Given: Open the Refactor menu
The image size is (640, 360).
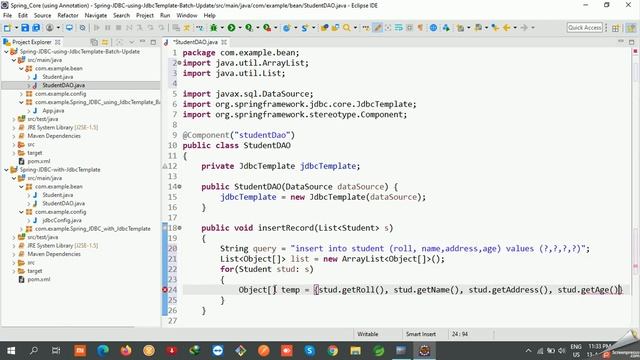Looking at the screenshot, I should tap(68, 15).
